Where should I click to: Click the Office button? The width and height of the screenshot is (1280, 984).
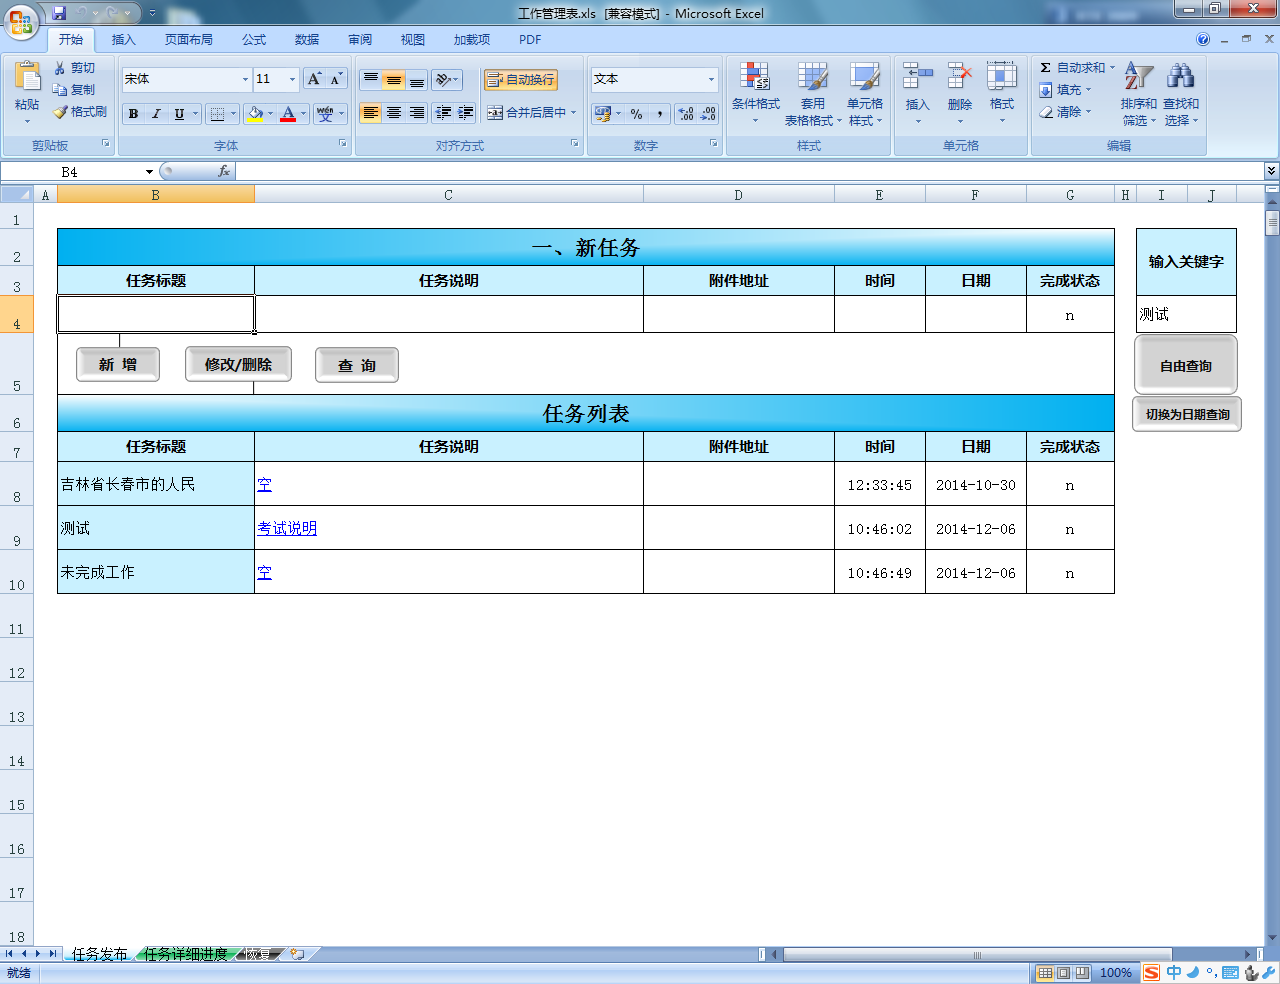click(x=21, y=21)
